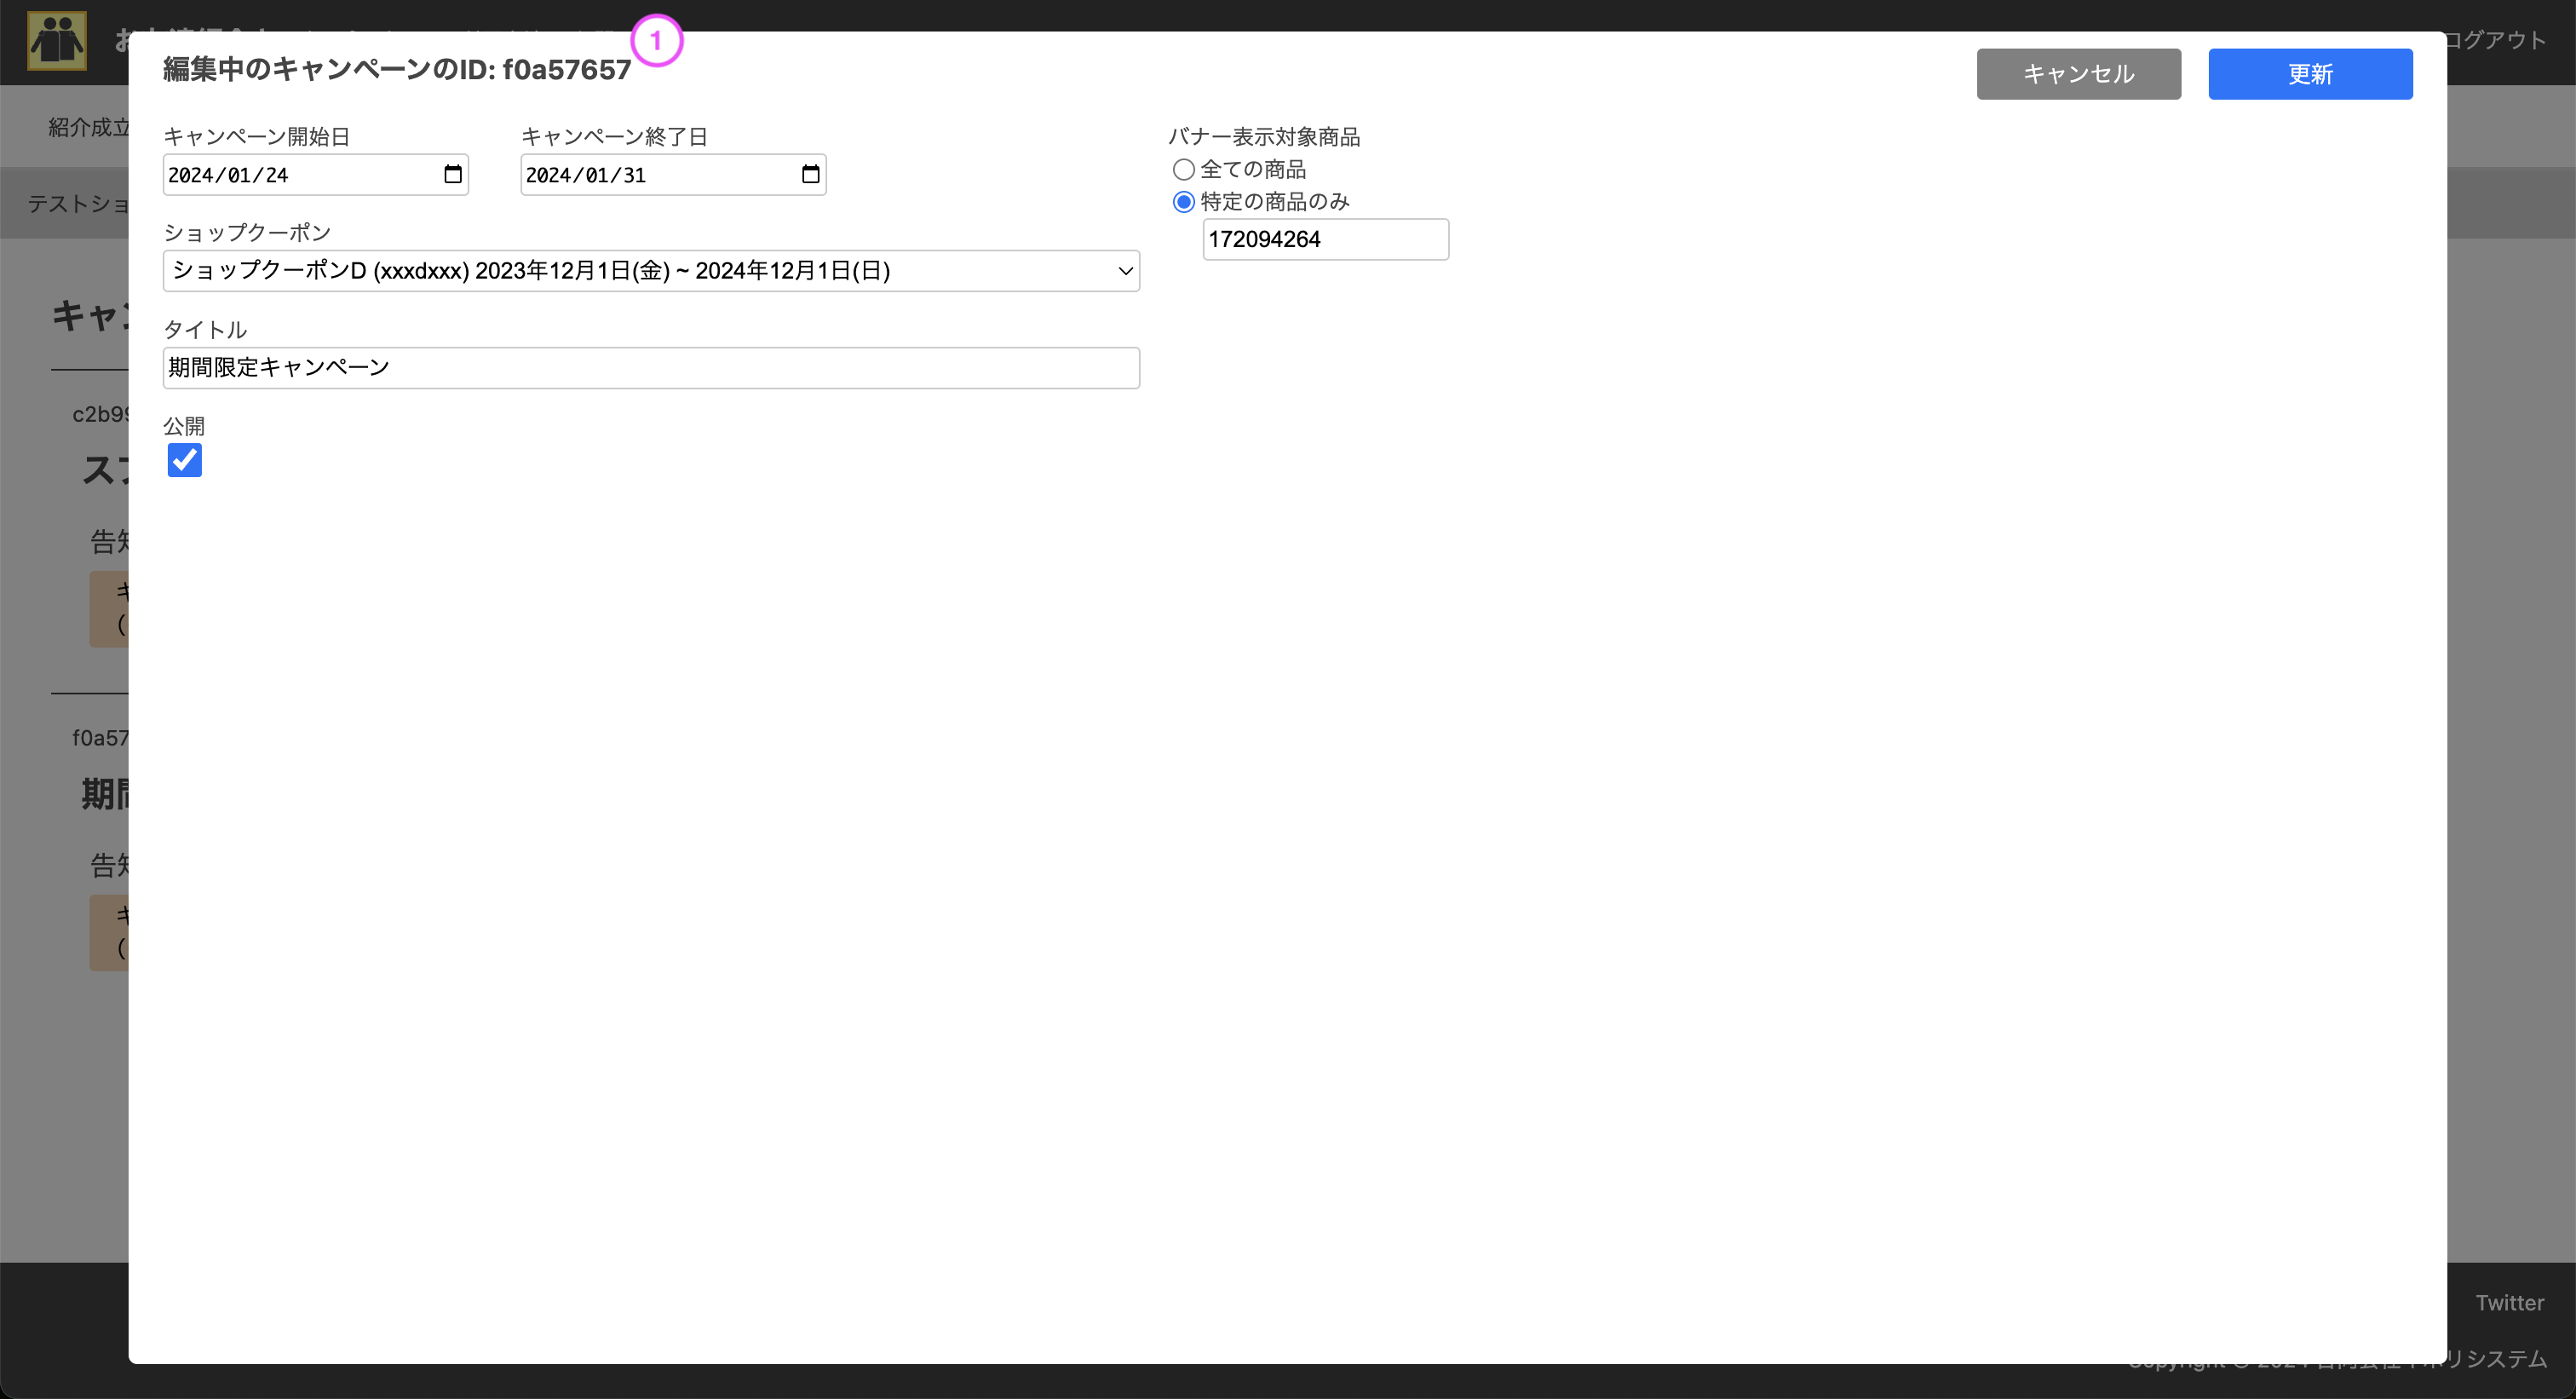The height and width of the screenshot is (1399, 2576).
Task: Cancel editing with the キャンセル button
Action: (2078, 73)
